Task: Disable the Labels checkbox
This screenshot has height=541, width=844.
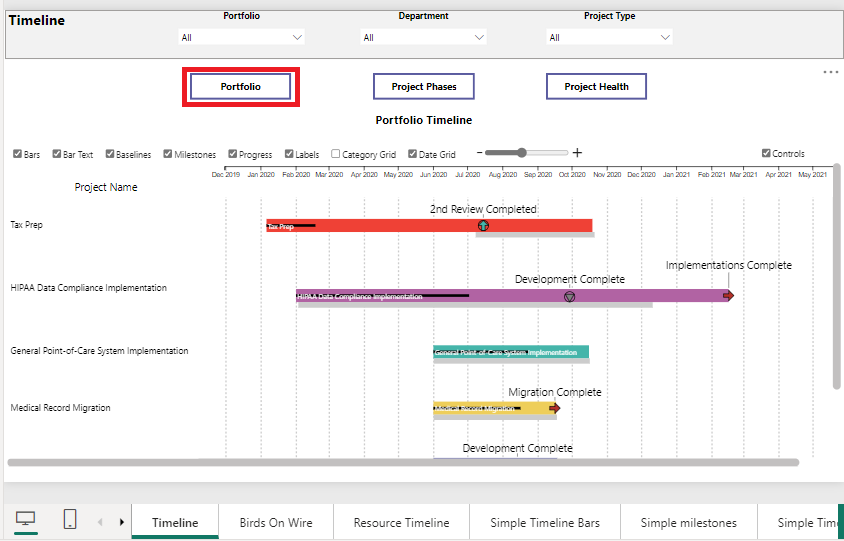Action: [289, 154]
